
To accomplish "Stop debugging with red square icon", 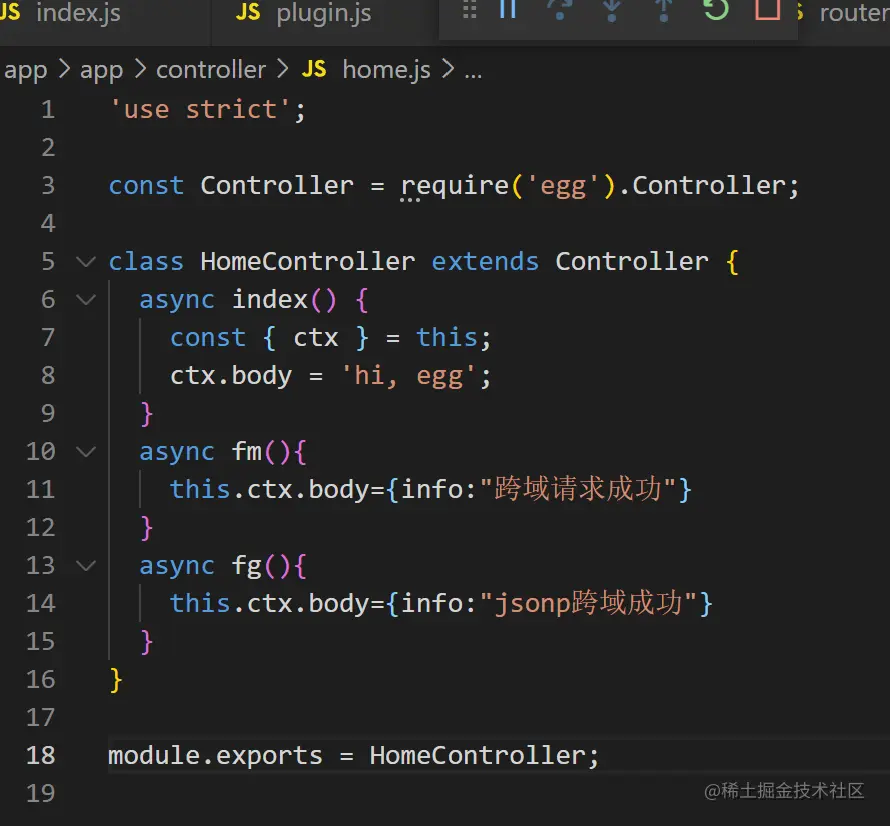I will pyautogui.click(x=767, y=10).
